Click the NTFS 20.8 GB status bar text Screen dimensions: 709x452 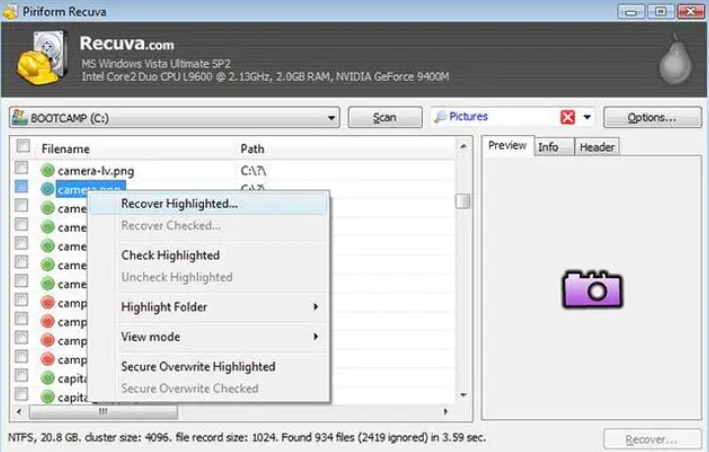pos(247,438)
